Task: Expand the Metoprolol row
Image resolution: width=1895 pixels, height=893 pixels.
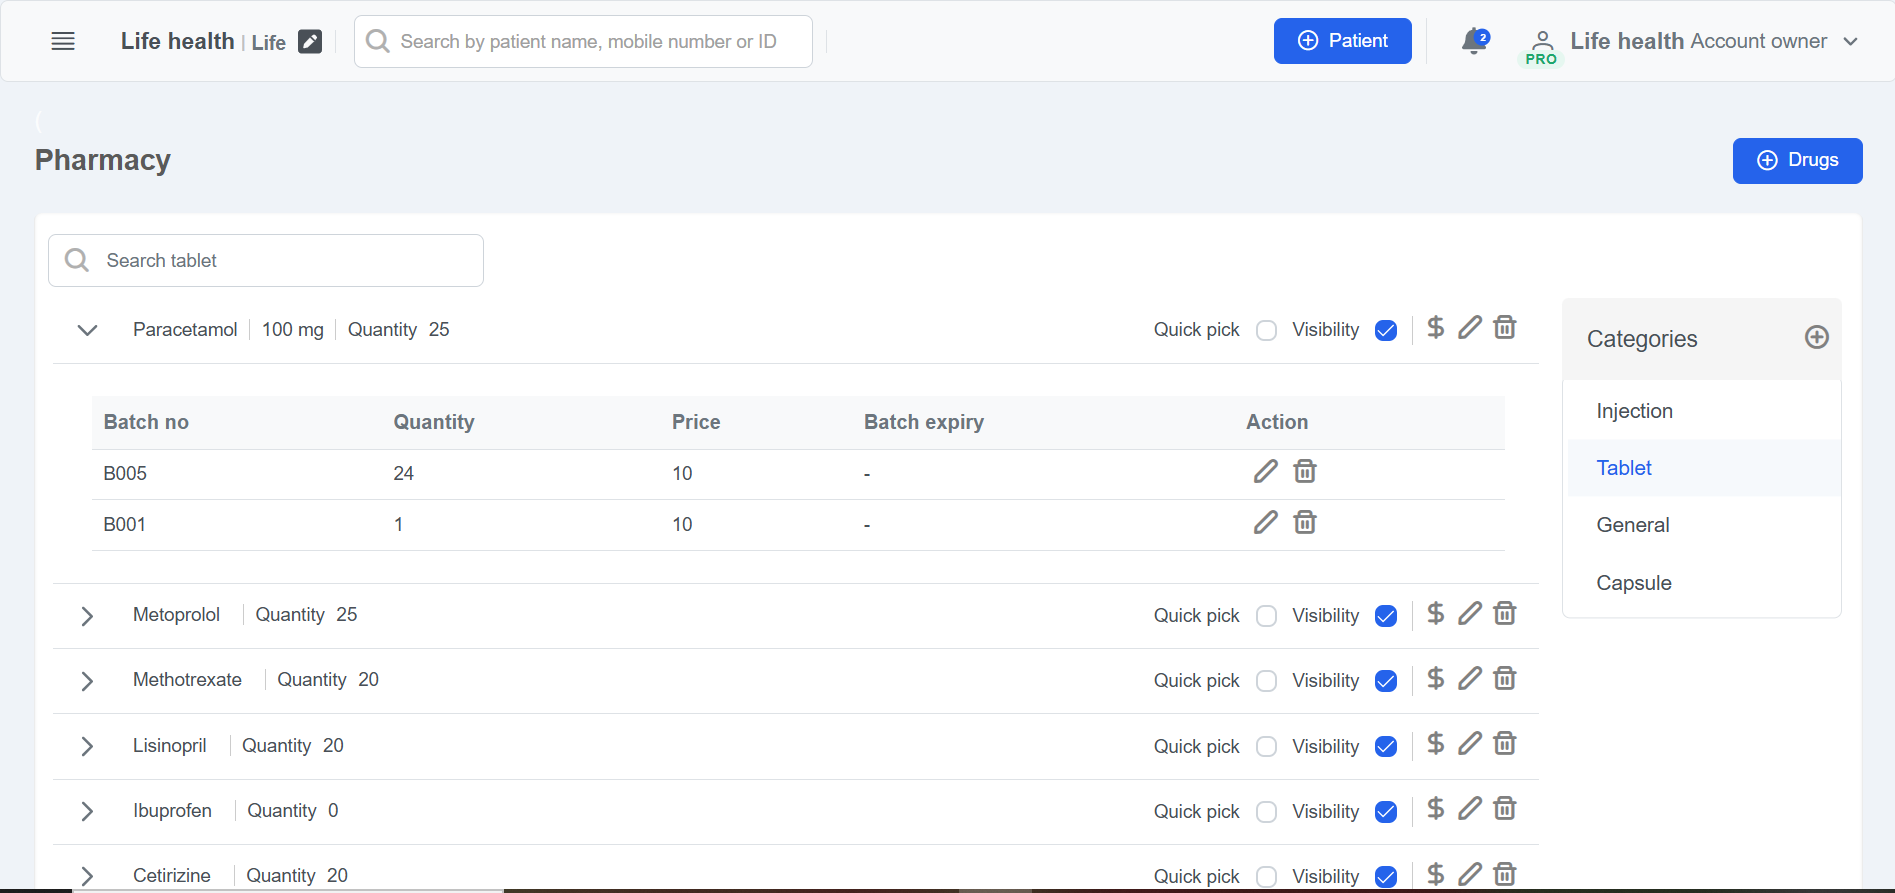Action: (88, 616)
